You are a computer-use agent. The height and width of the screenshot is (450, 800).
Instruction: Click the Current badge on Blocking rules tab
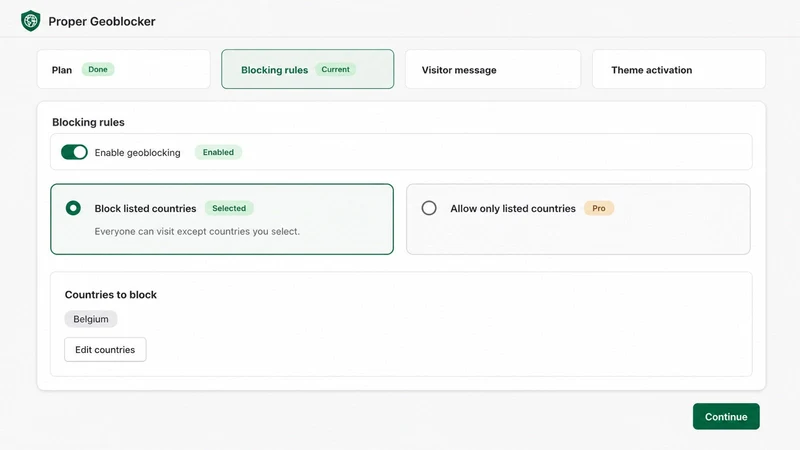335,69
